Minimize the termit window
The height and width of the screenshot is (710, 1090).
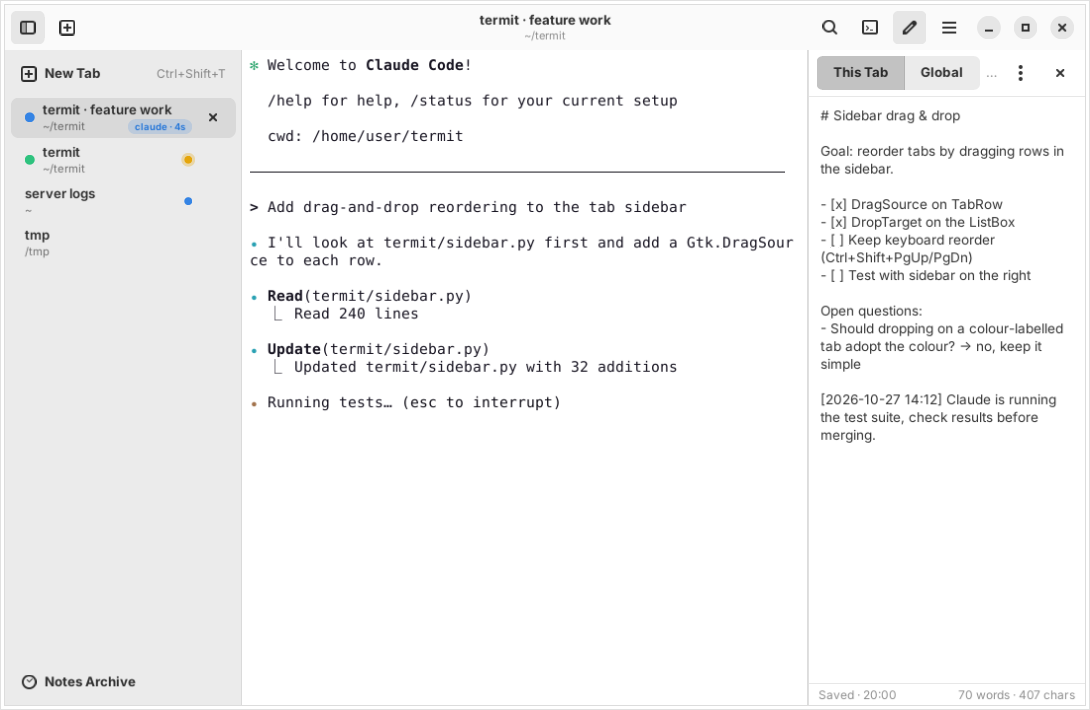[989, 28]
